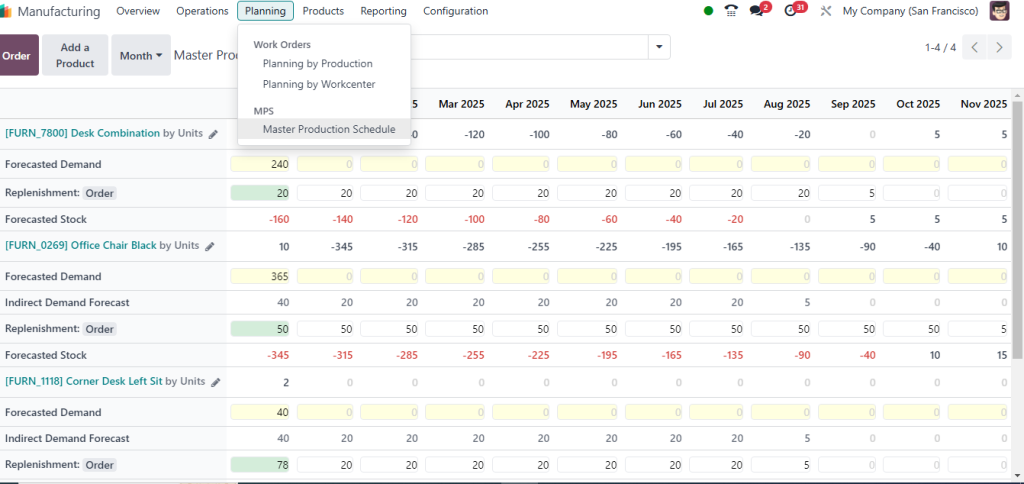
Task: Open the chat messages icon
Action: click(758, 11)
